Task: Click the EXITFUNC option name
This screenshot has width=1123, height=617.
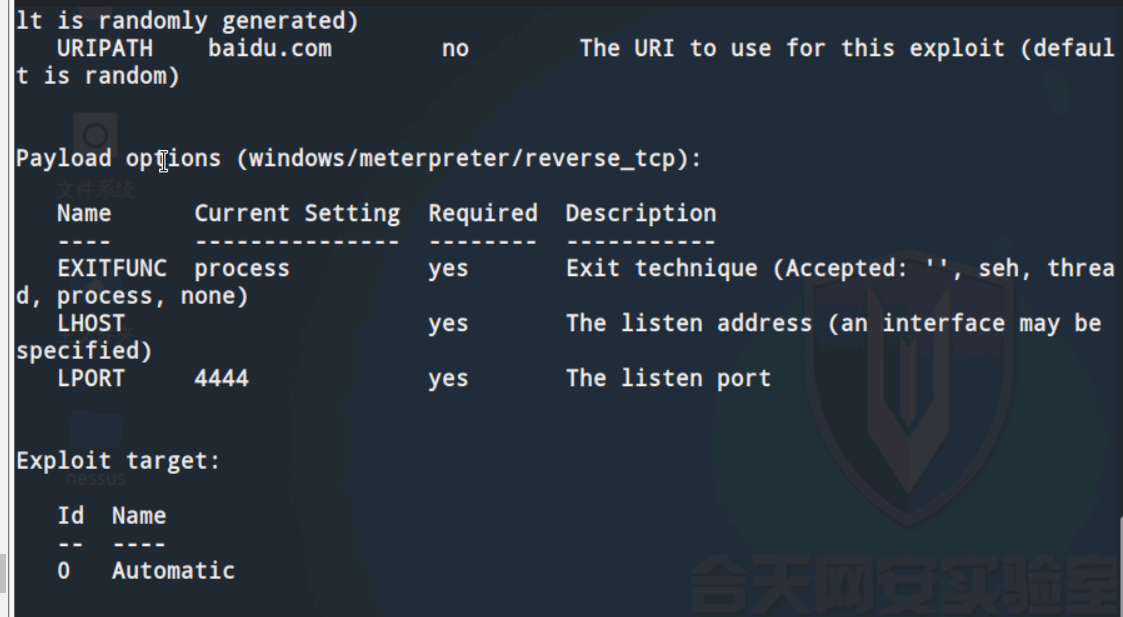Action: [111, 268]
